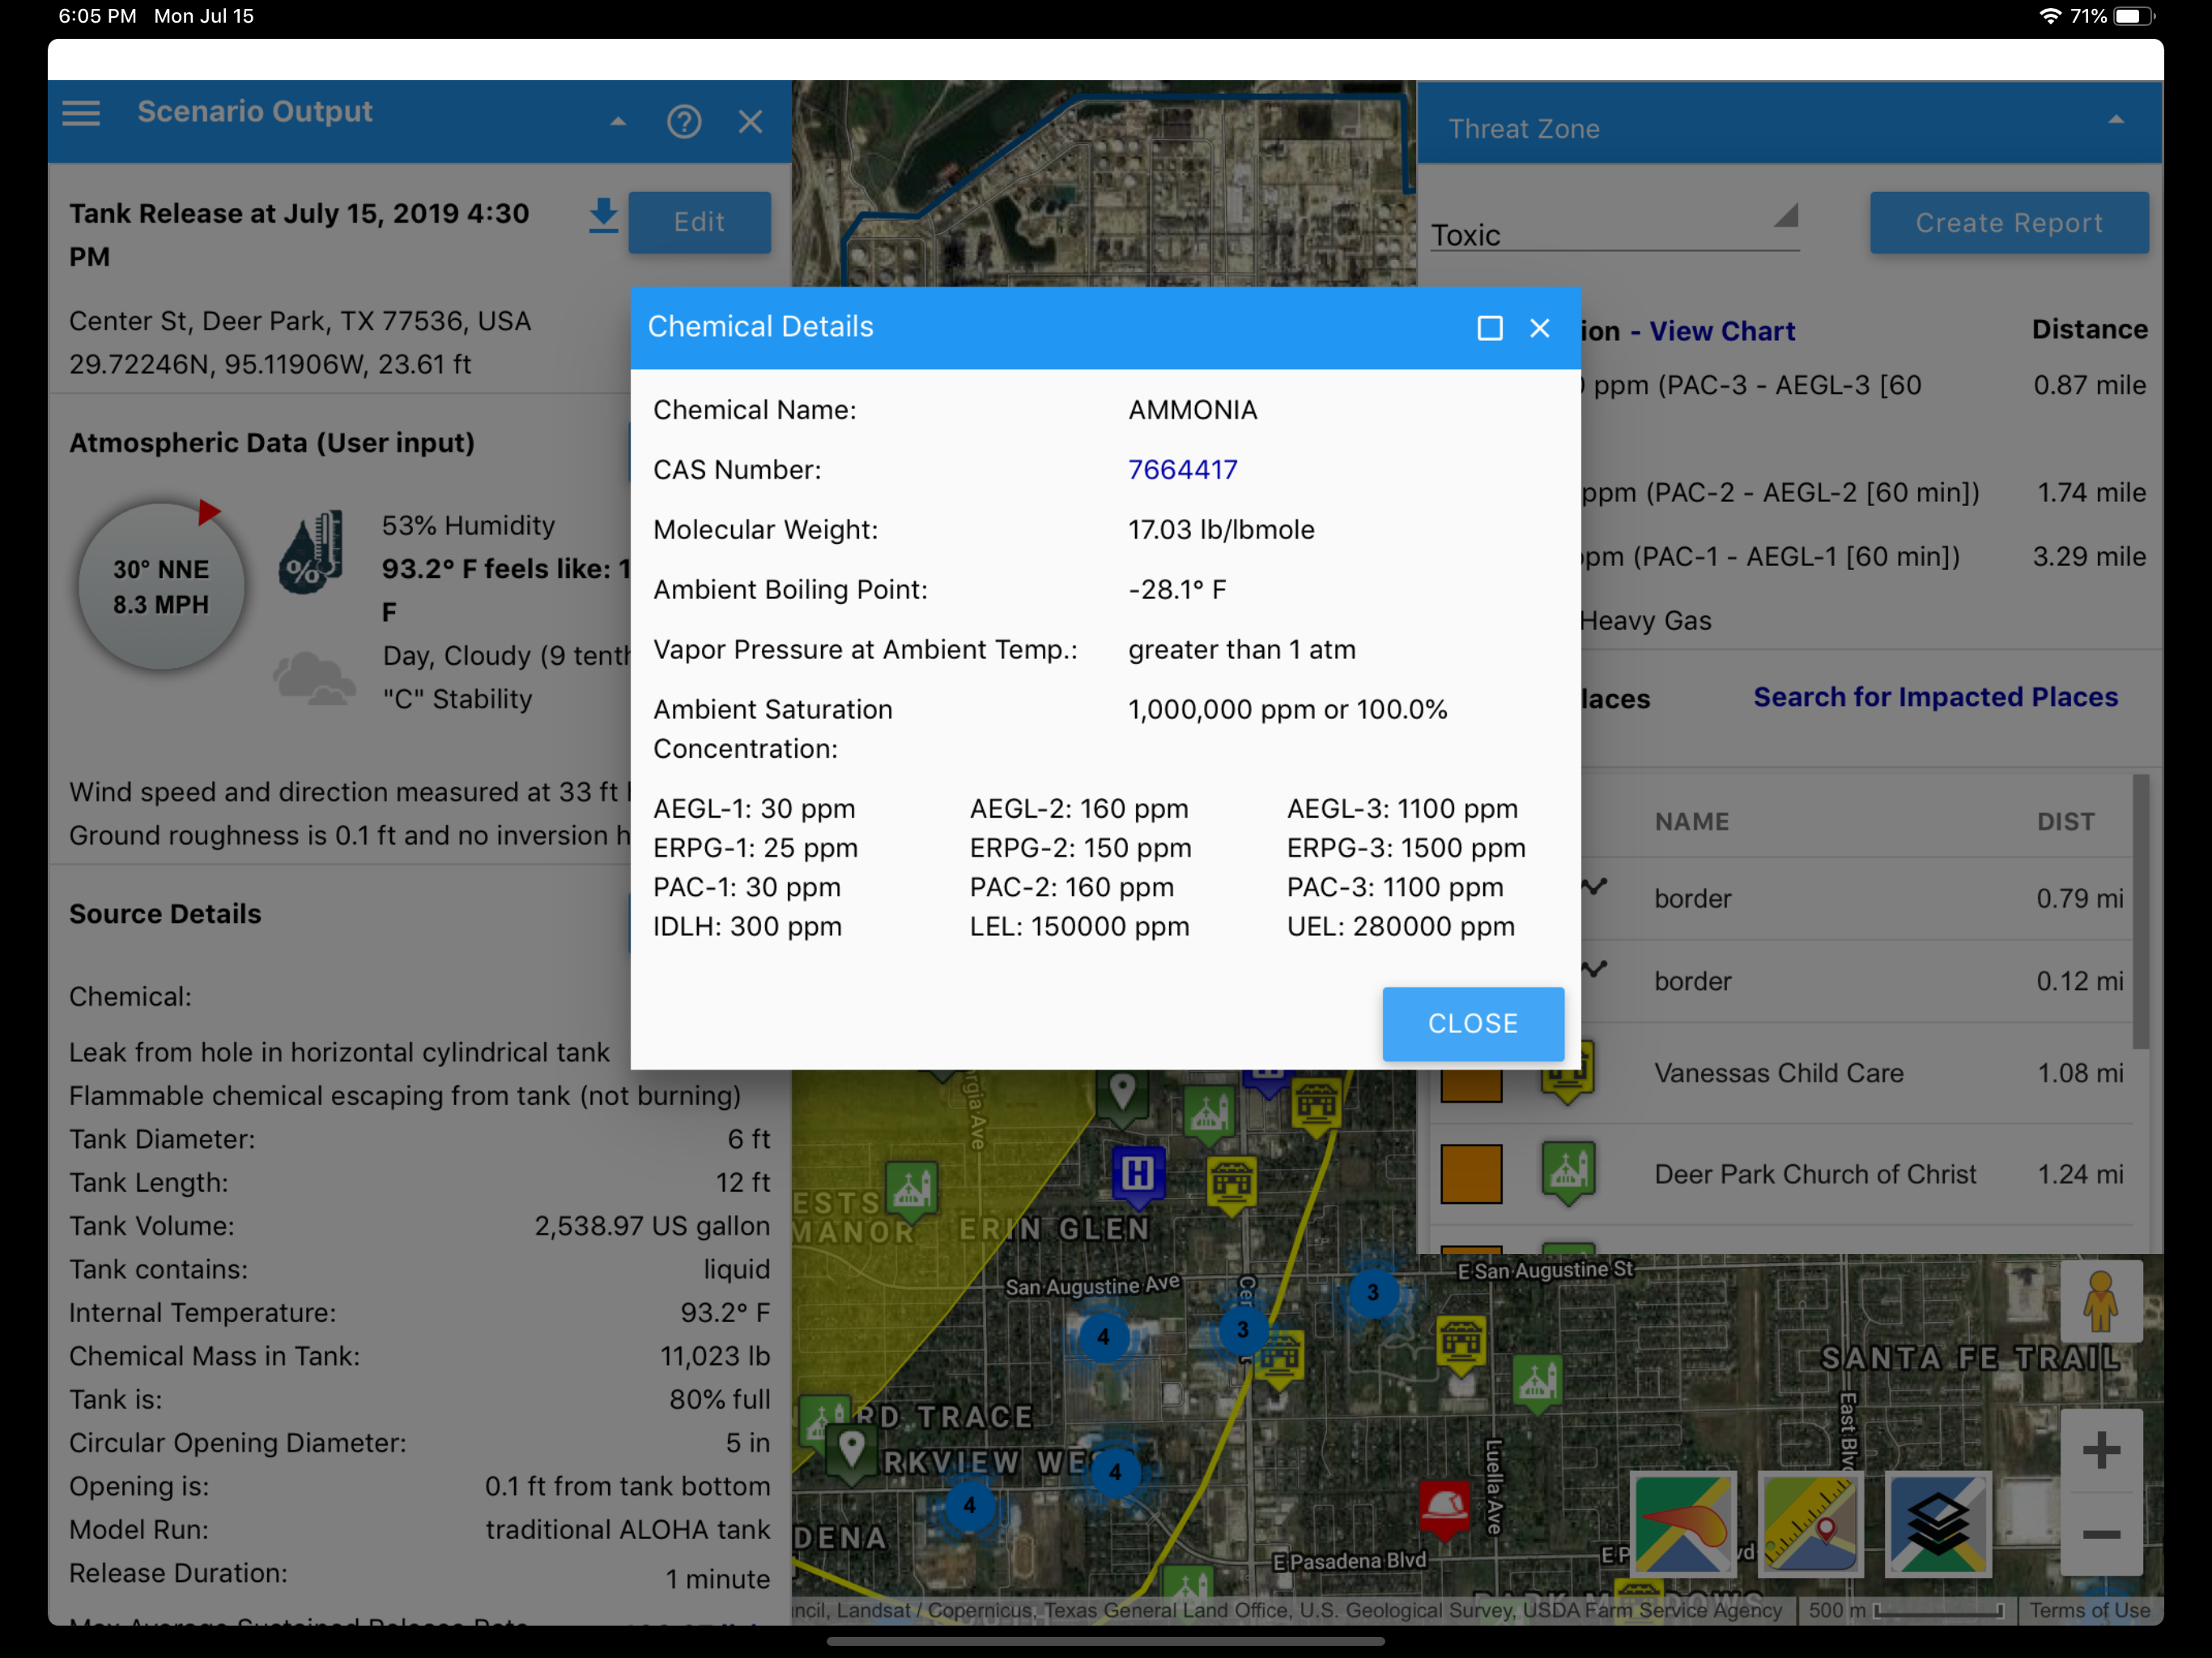Click the Wi-Fi status icon
Screen dimensions: 2212x1658
coord(2049,16)
